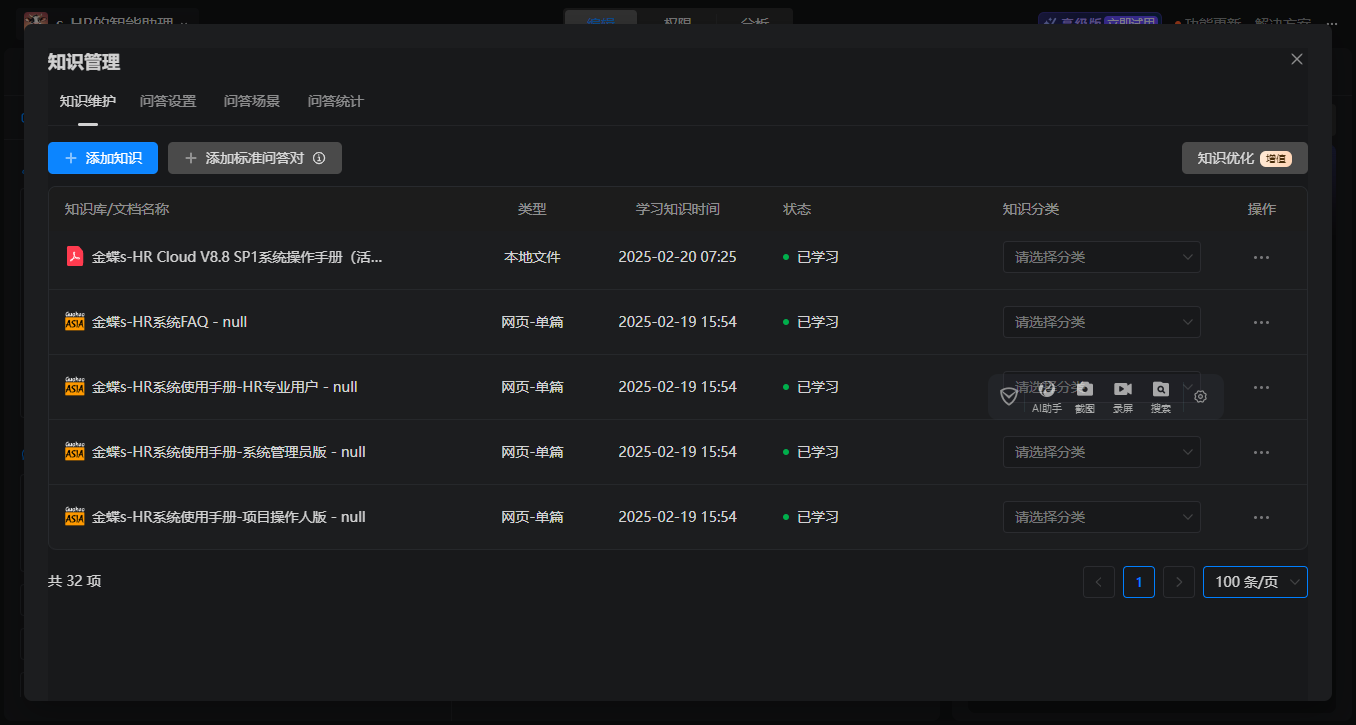Viewport: 1356px width, 725px height.
Task: Click the 本地文件 type cell
Action: click(x=532, y=257)
